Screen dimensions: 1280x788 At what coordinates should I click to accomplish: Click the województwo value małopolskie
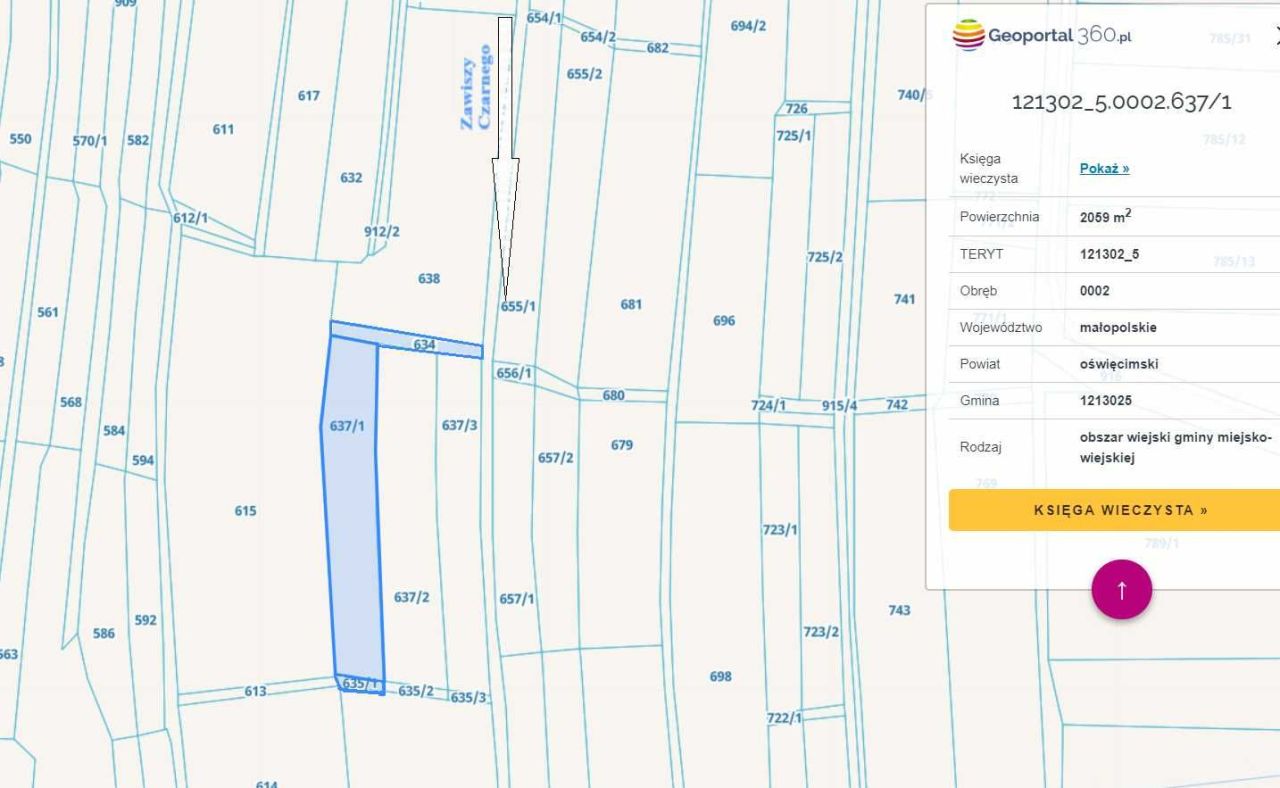[x=1118, y=327]
